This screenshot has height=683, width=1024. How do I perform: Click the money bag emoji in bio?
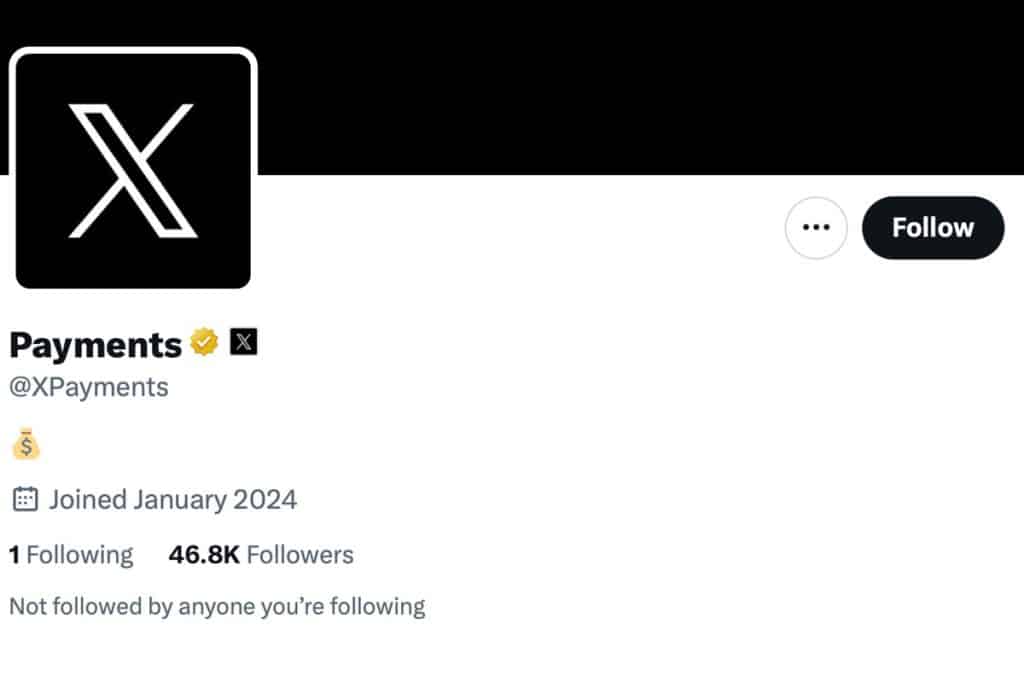[x=26, y=443]
